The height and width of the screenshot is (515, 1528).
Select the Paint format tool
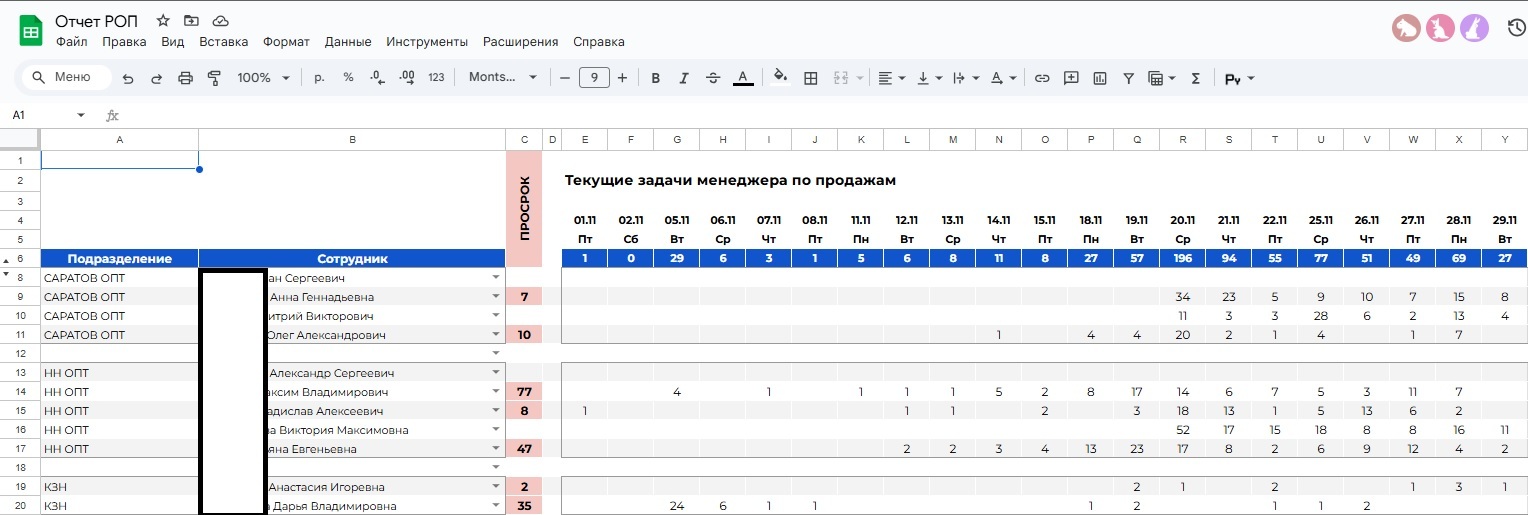click(x=213, y=78)
